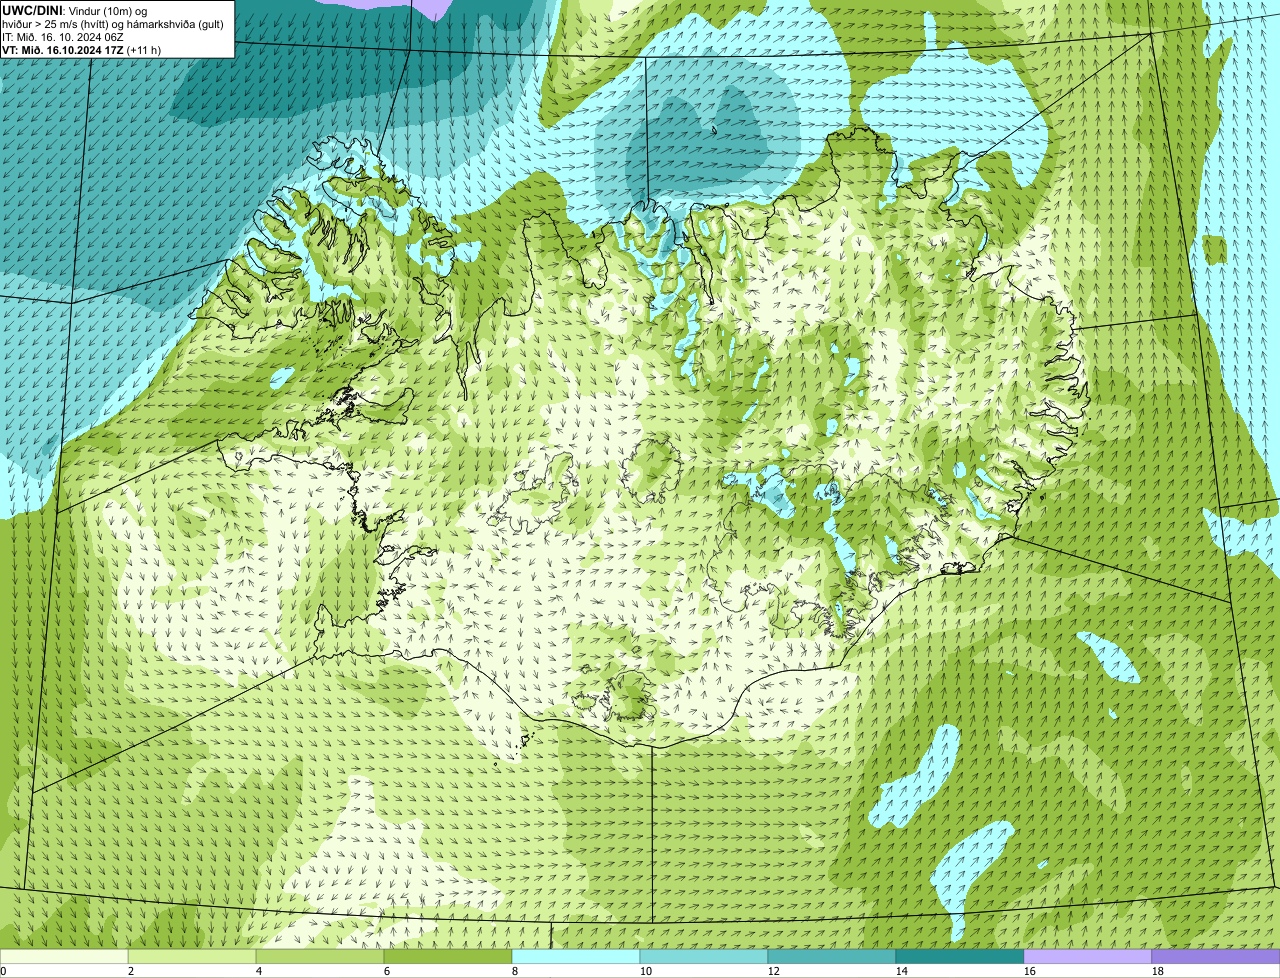This screenshot has width=1280, height=978.
Task: Click the light cyan 8–10 m/s segment
Action: 576,956
